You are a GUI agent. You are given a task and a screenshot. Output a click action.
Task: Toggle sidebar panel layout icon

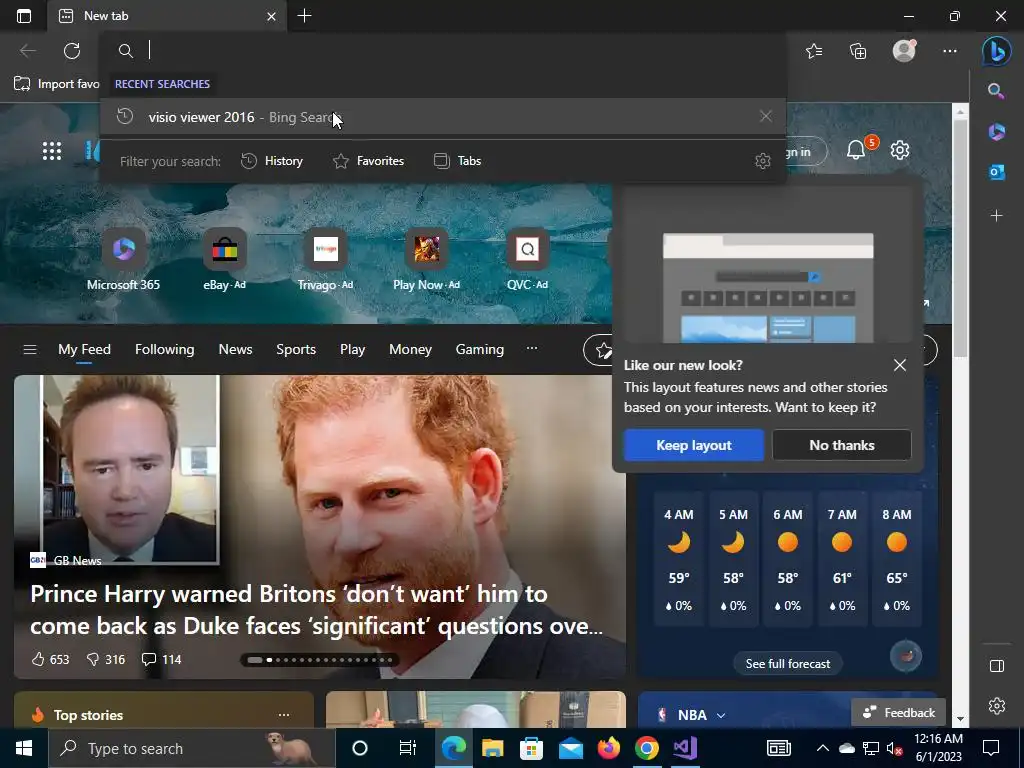pyautogui.click(x=997, y=665)
